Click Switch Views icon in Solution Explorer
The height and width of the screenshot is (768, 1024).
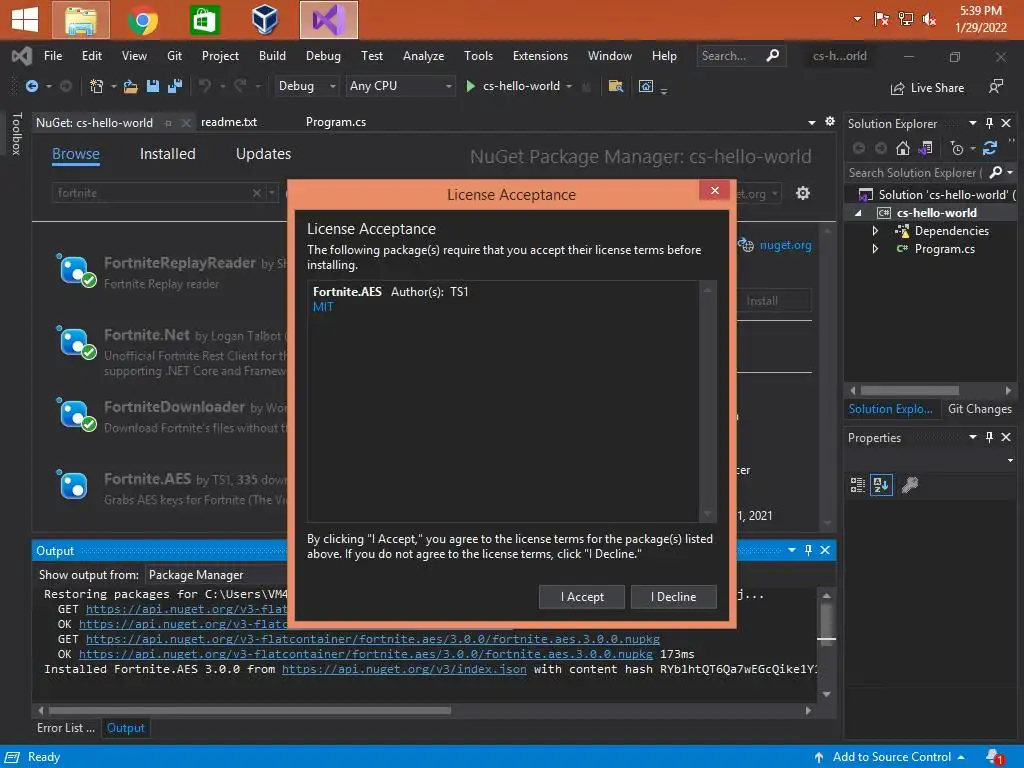tap(925, 148)
